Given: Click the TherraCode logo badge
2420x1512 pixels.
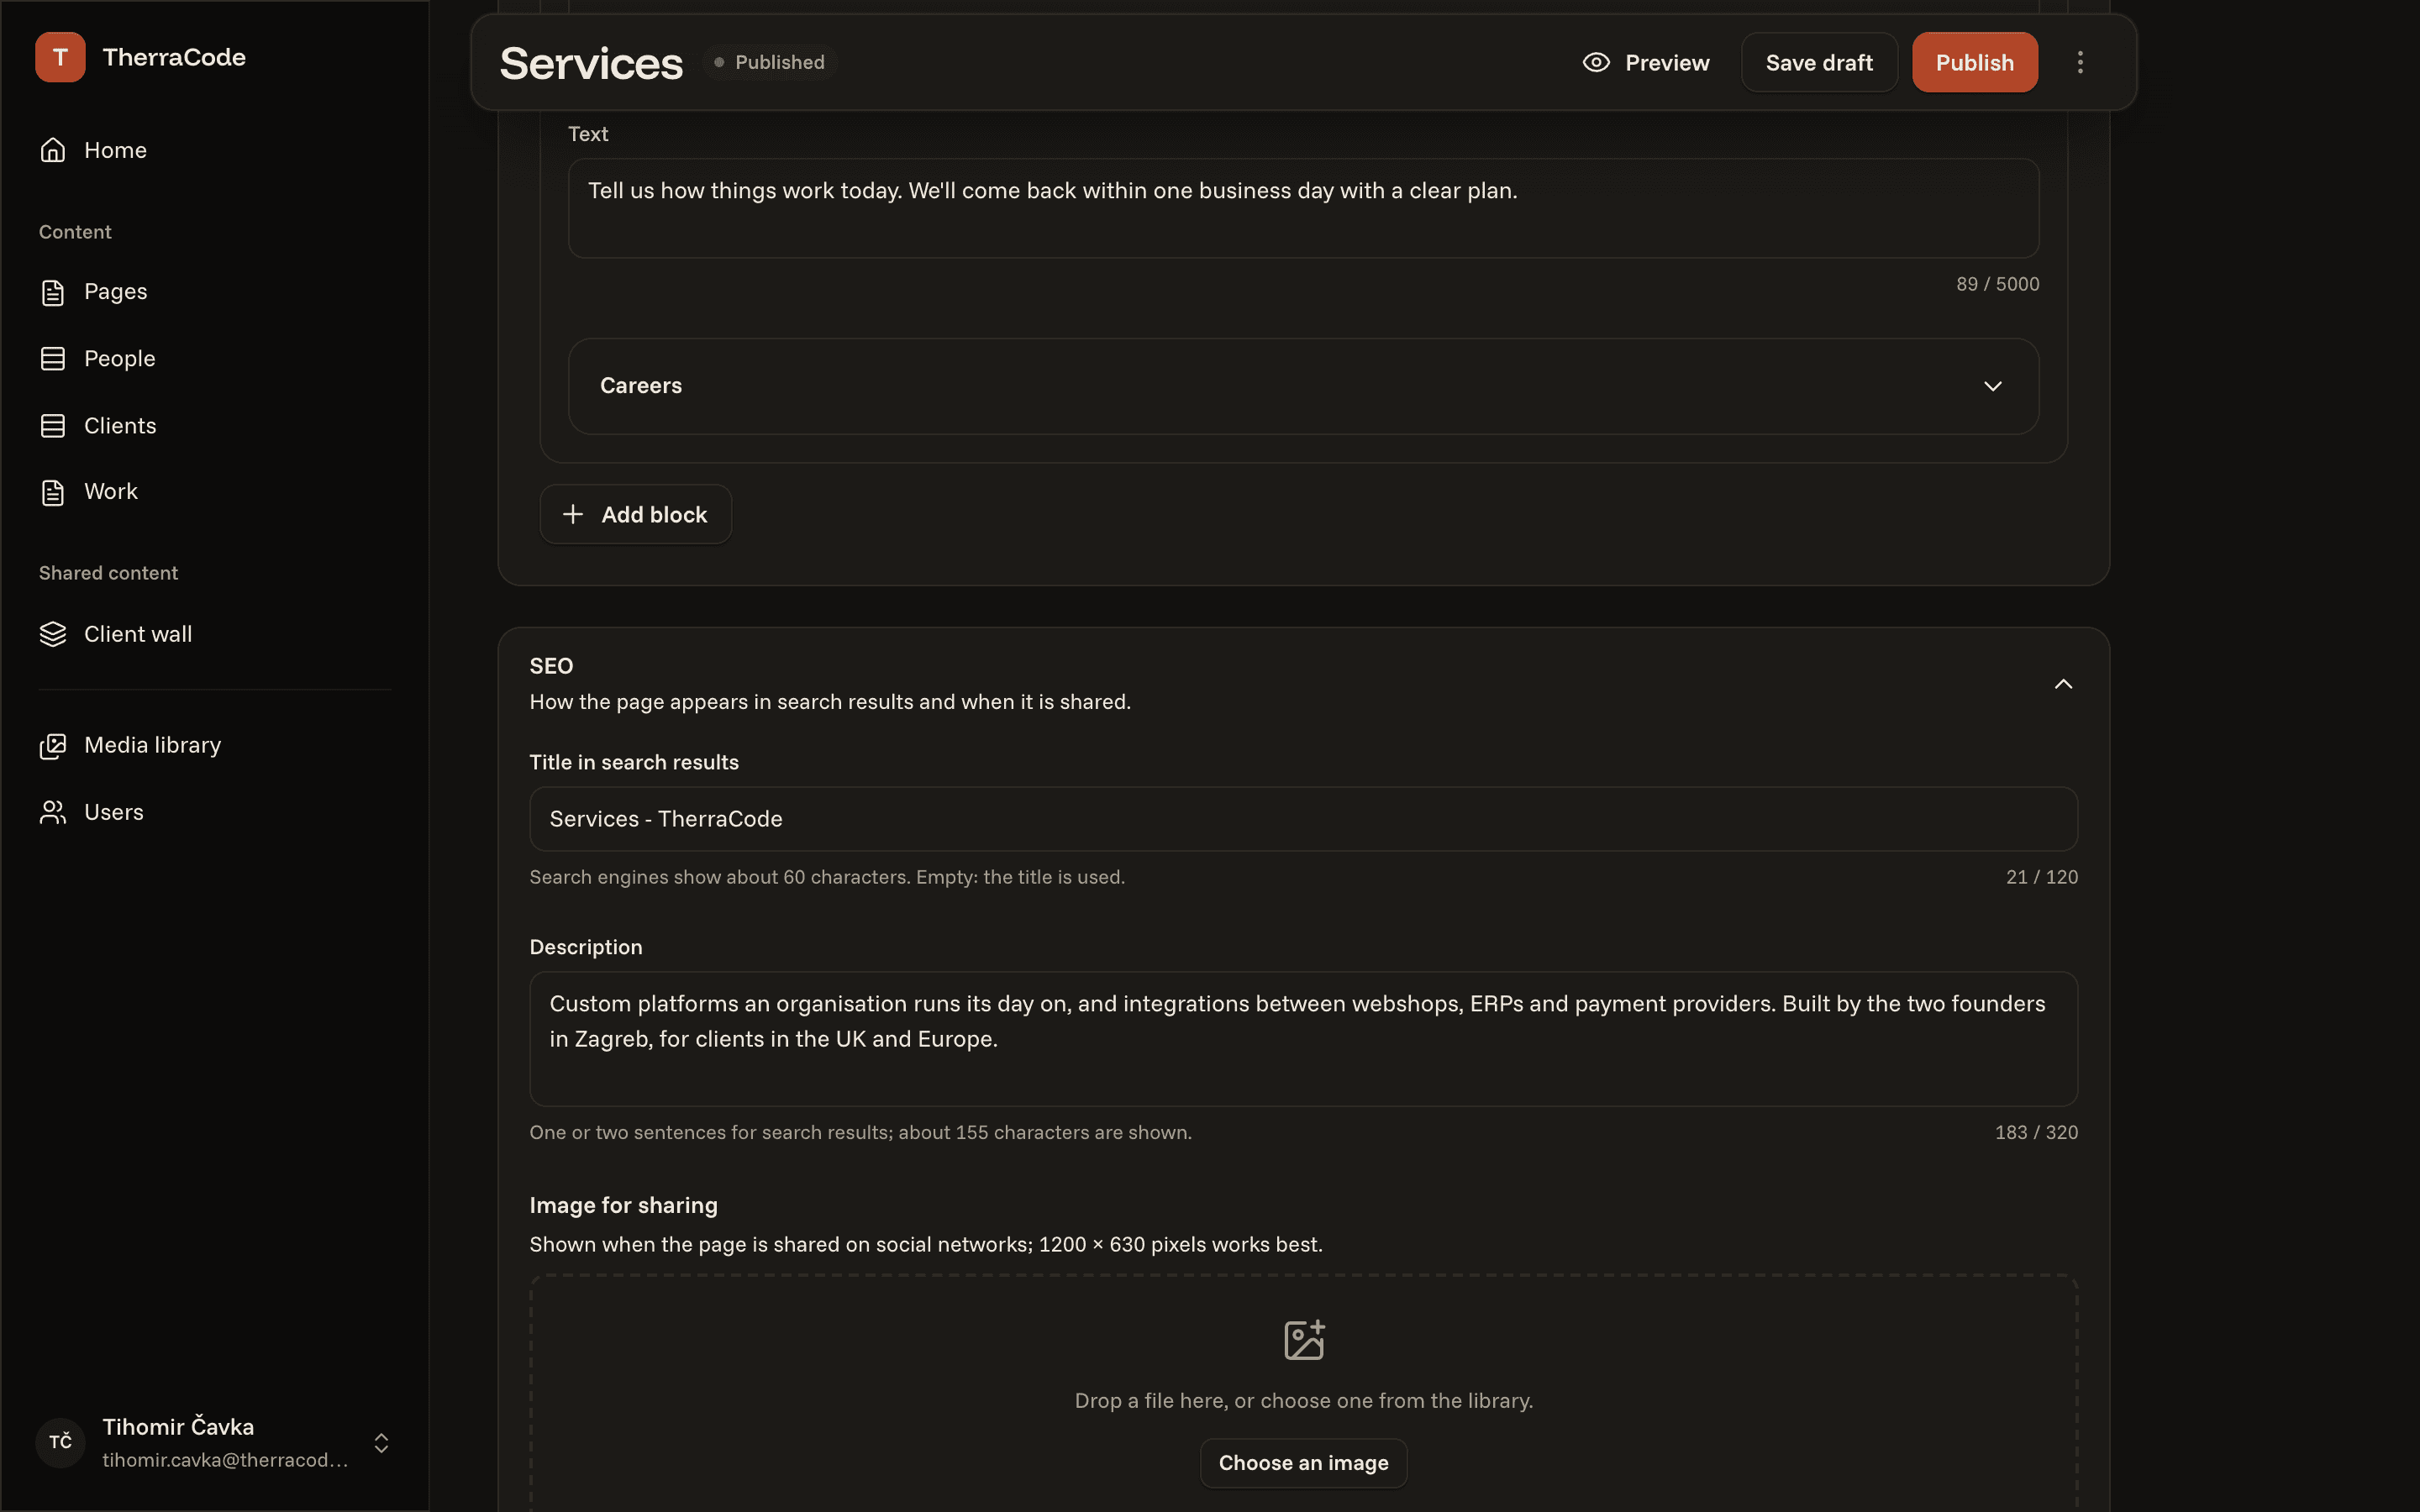Looking at the screenshot, I should [x=60, y=57].
